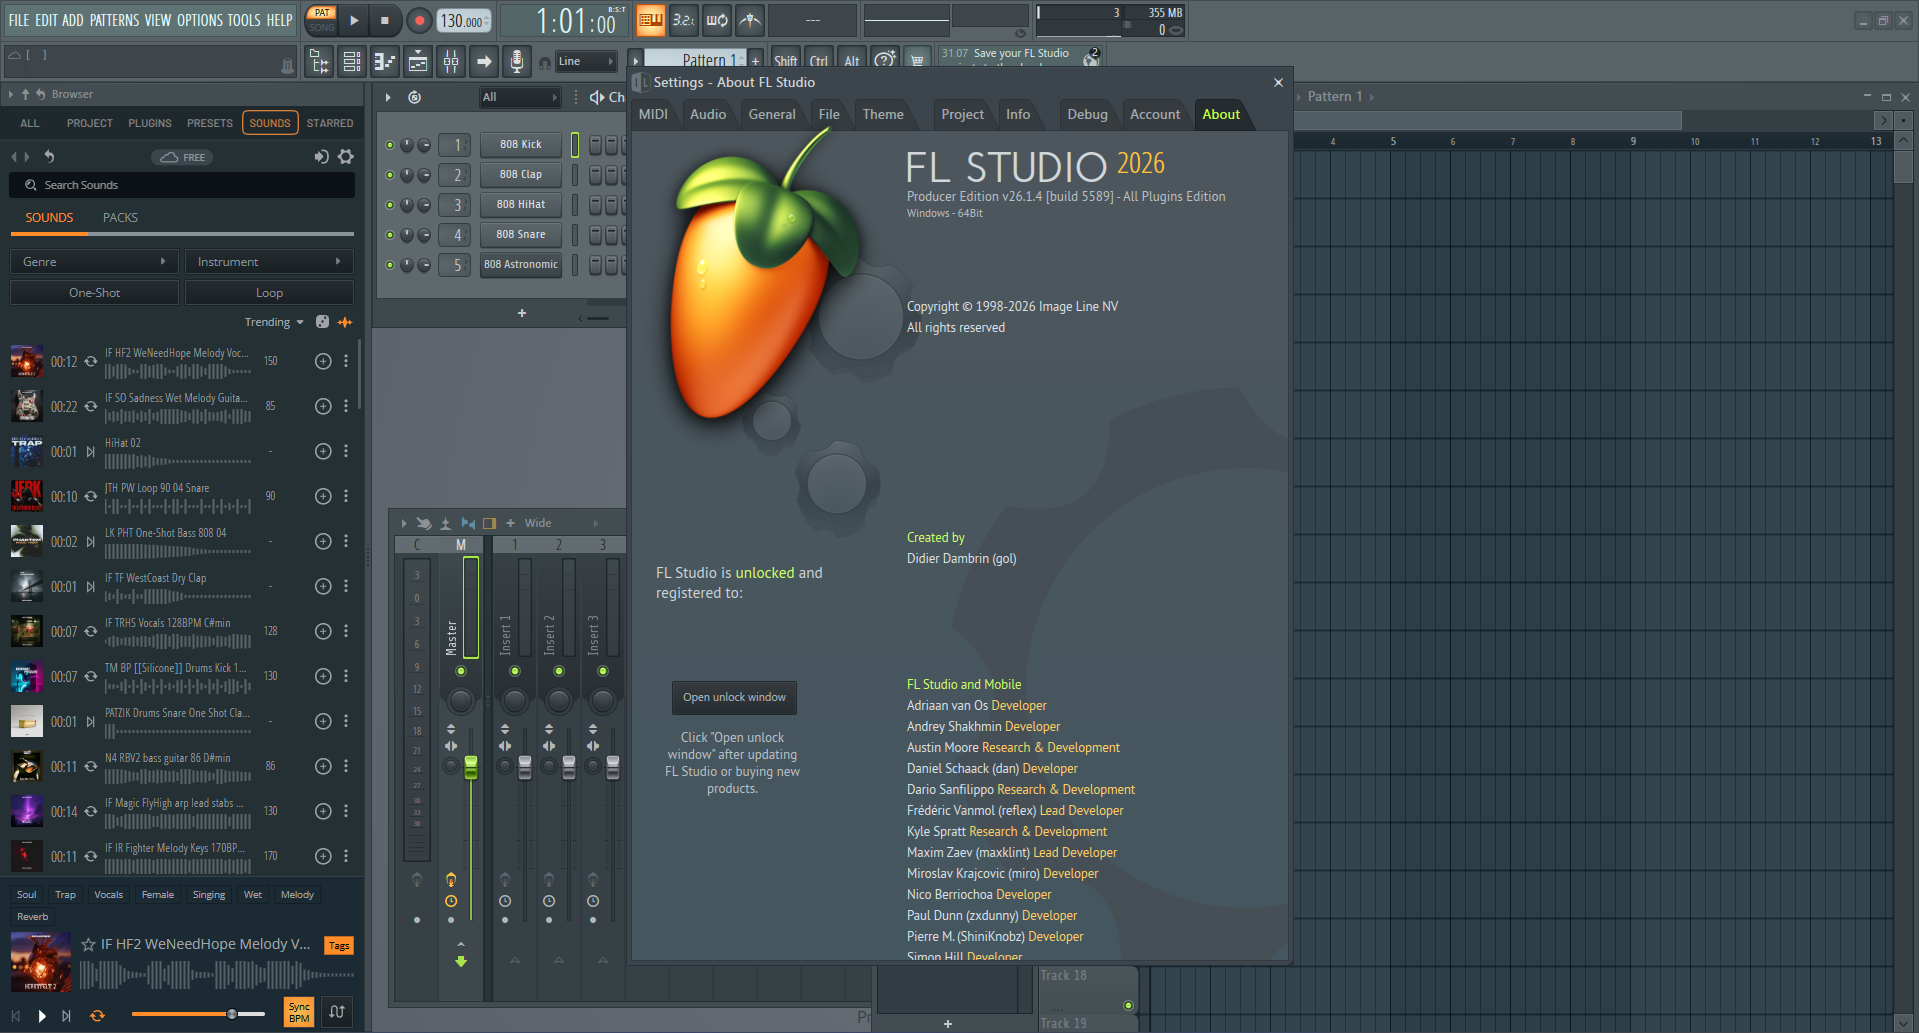The image size is (1919, 1033).
Task: Open the Trending sort dropdown
Action: coord(274,322)
